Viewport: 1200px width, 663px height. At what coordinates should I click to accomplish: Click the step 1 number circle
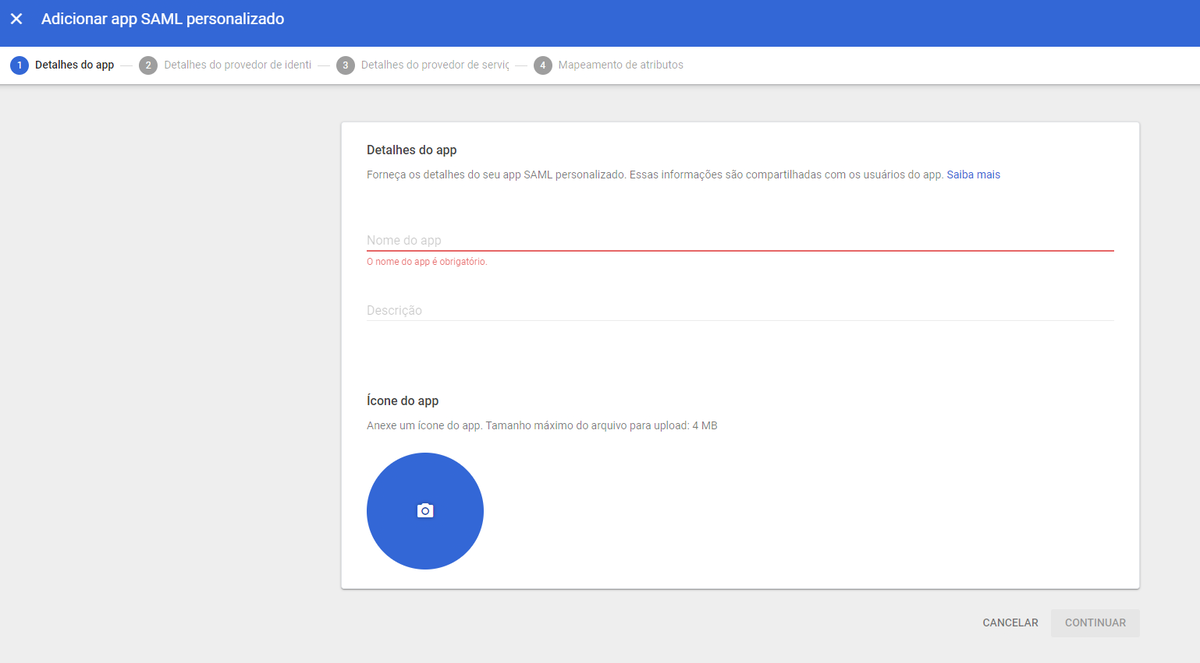click(19, 65)
